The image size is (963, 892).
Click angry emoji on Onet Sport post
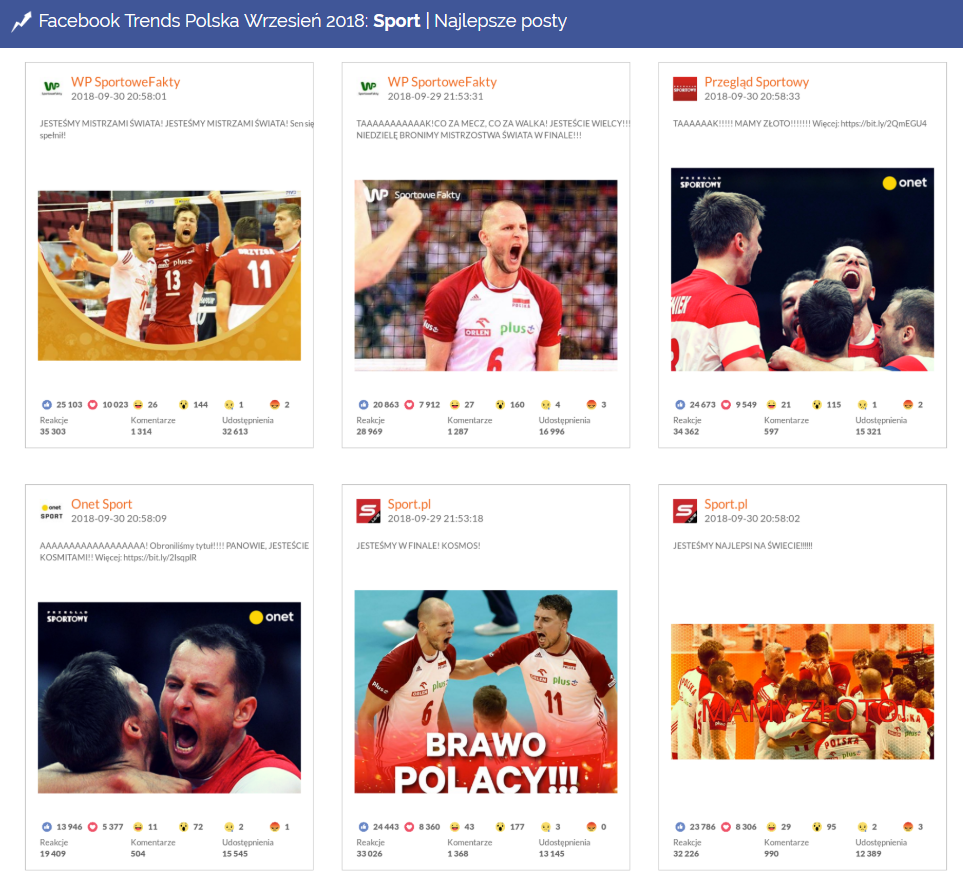[275, 827]
